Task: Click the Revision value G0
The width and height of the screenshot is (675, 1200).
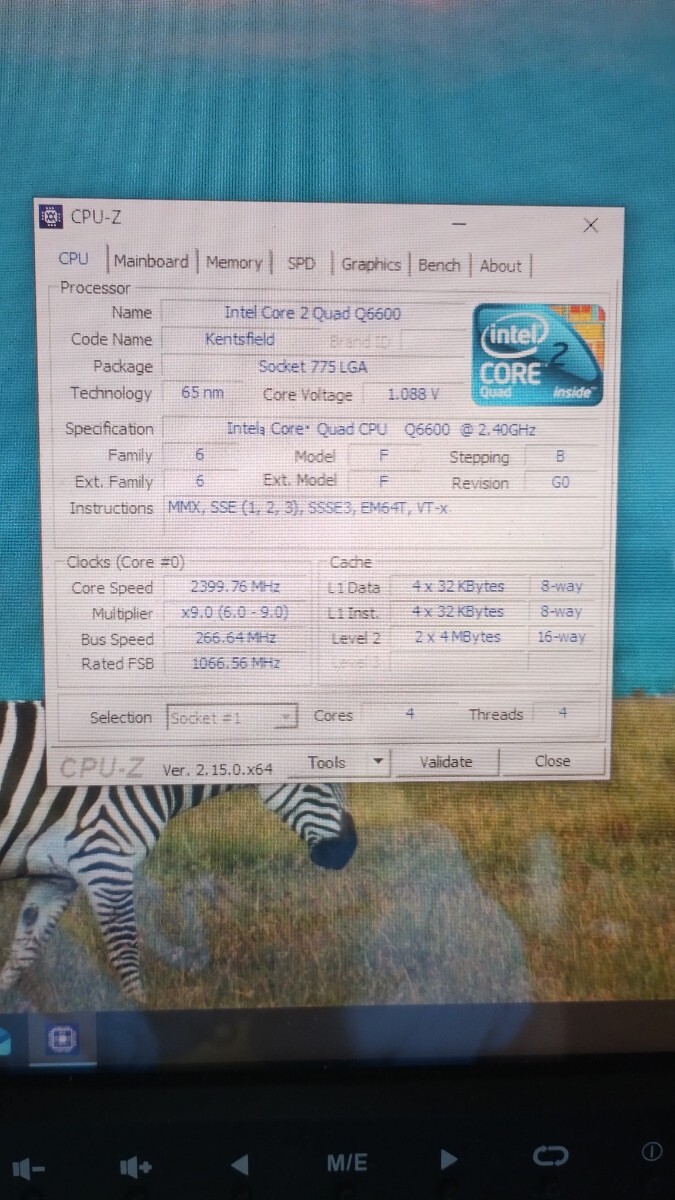Action: [x=560, y=481]
